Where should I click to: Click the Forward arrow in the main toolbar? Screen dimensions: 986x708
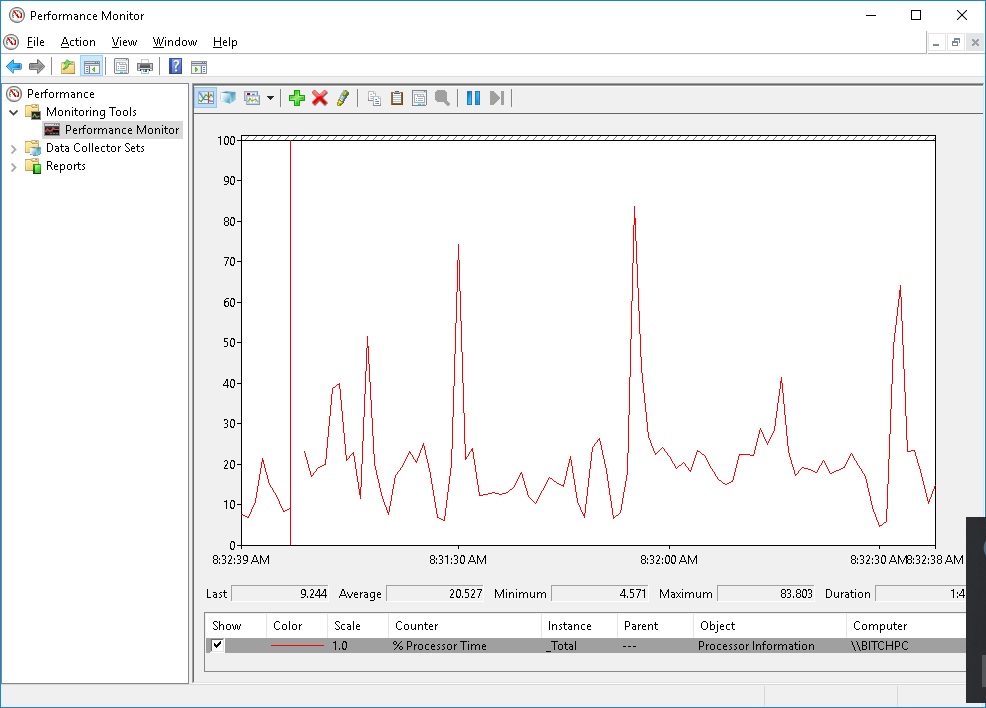tap(37, 66)
